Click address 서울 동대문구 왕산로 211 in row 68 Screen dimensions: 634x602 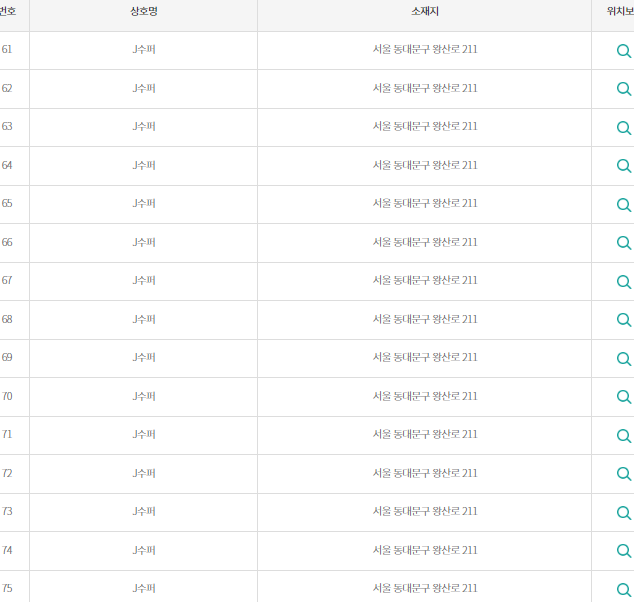[x=425, y=319]
